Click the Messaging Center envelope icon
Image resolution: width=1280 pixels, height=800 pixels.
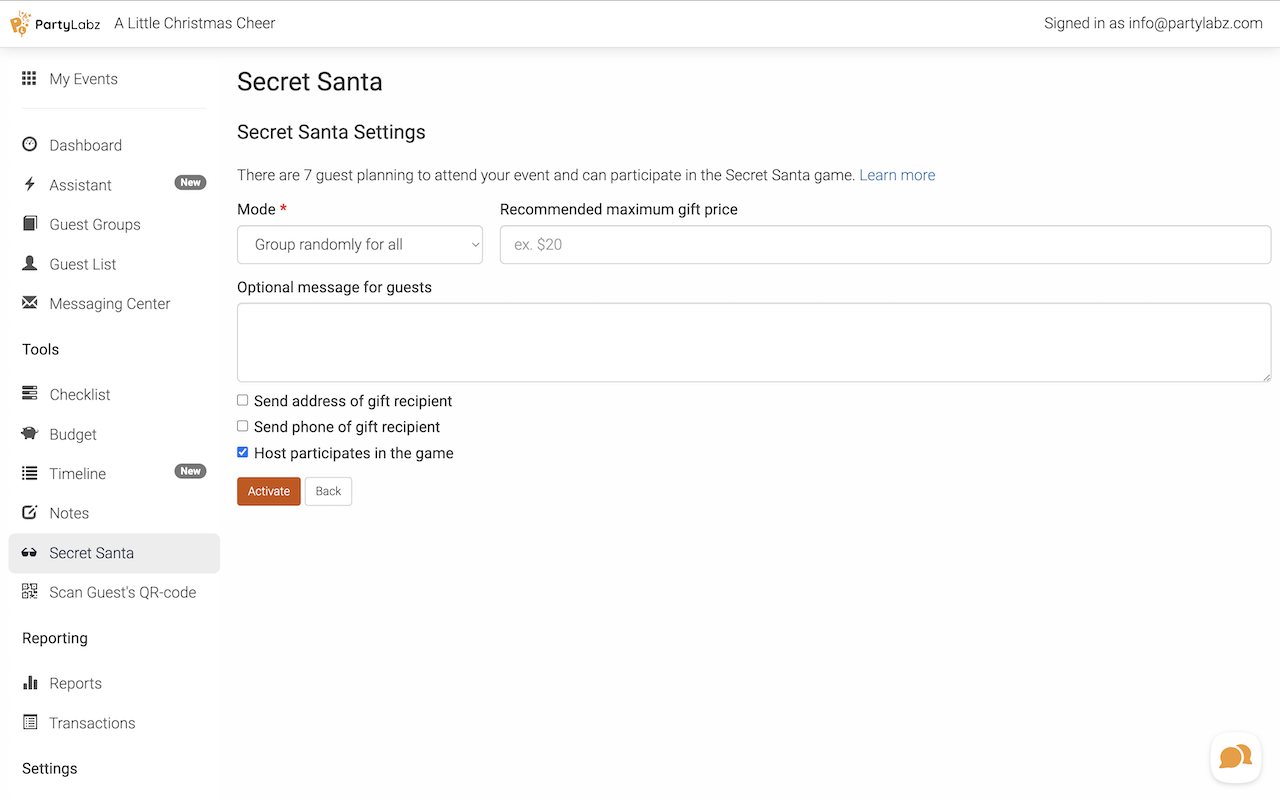tap(30, 303)
